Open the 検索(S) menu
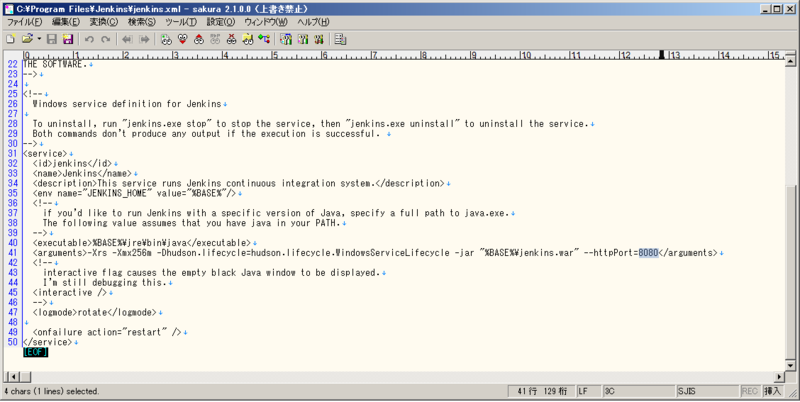Viewport: 800px width, 402px height. [x=141, y=22]
